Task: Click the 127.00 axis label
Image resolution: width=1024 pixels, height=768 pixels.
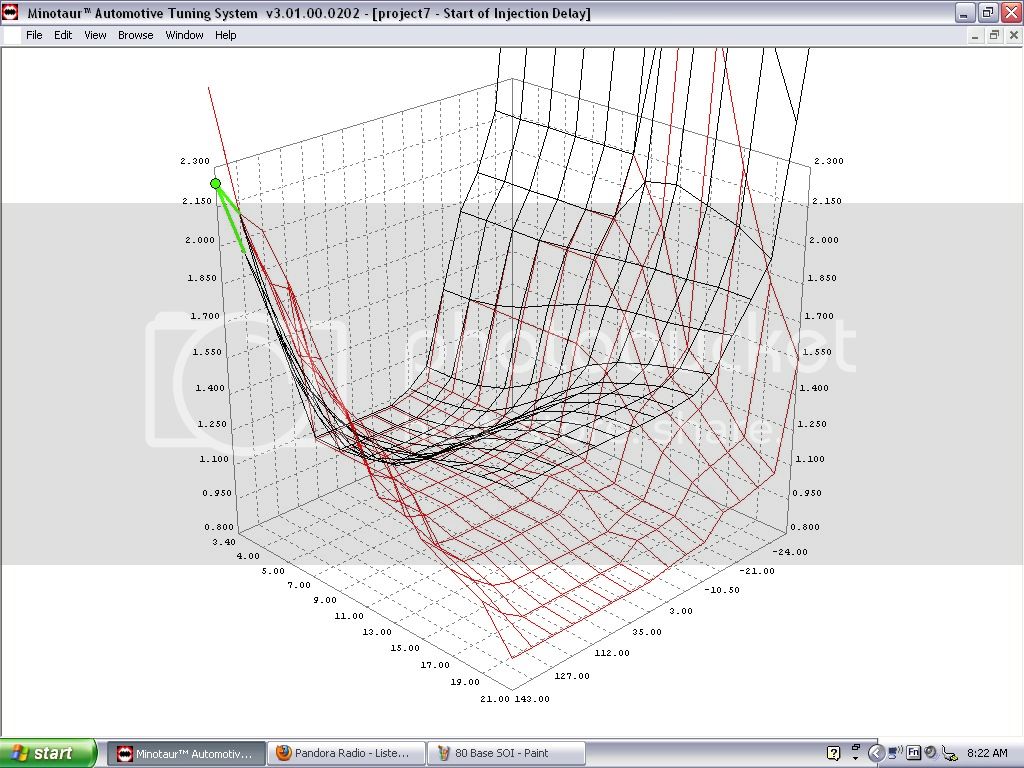Action: coord(572,676)
